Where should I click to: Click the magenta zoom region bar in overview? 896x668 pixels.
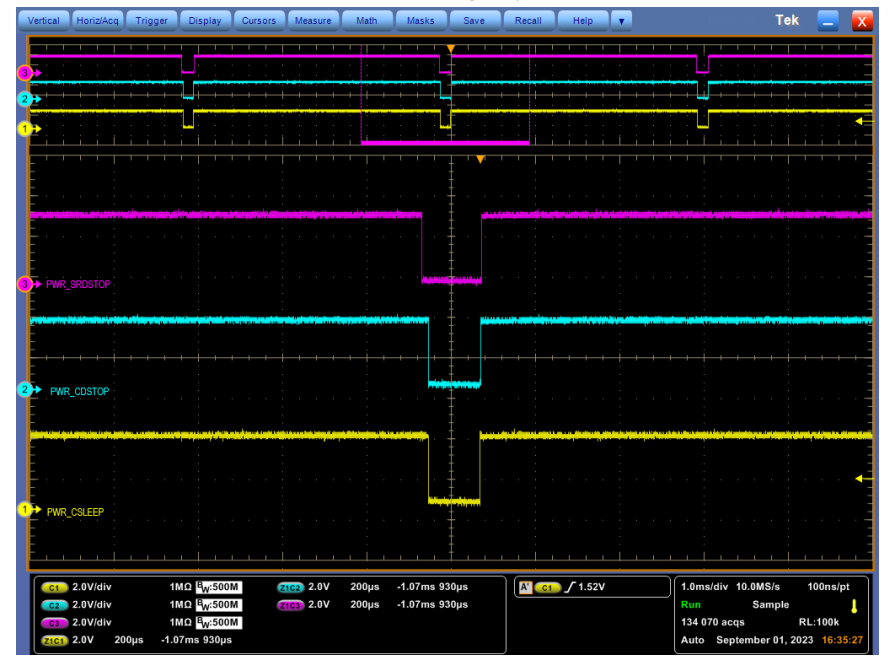coord(444,143)
